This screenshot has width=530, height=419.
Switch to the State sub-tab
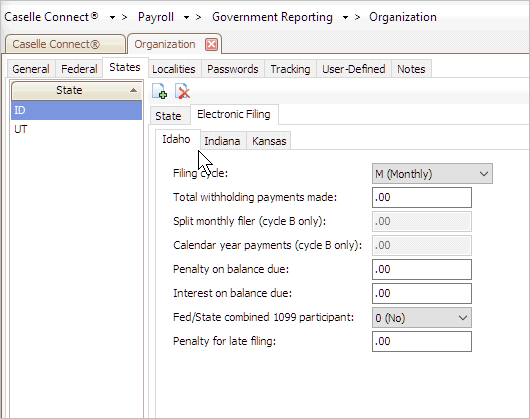pyautogui.click(x=168, y=116)
